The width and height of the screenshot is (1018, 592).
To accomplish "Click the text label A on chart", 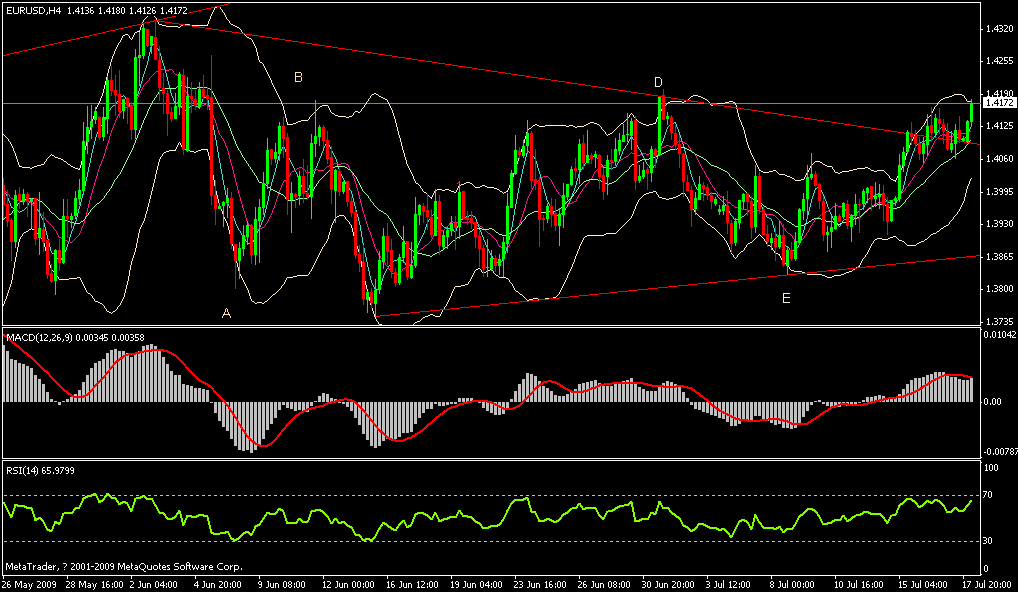I will pos(226,313).
